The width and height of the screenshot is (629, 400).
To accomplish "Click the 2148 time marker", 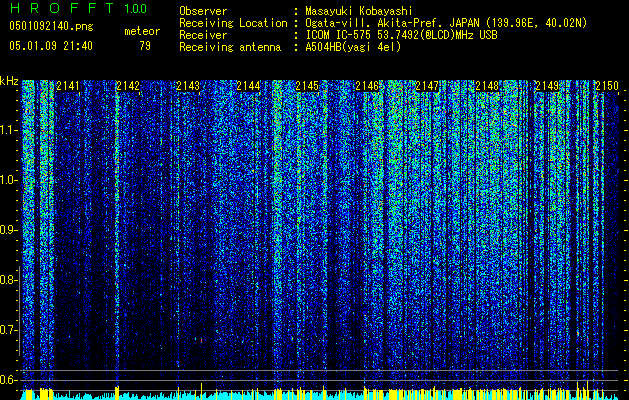I will tap(487, 86).
